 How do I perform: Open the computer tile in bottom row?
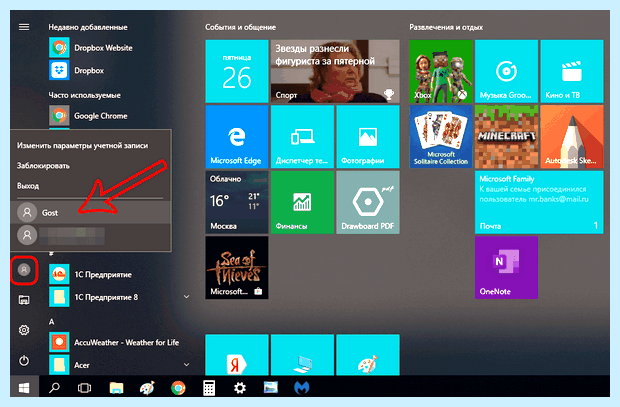click(302, 355)
